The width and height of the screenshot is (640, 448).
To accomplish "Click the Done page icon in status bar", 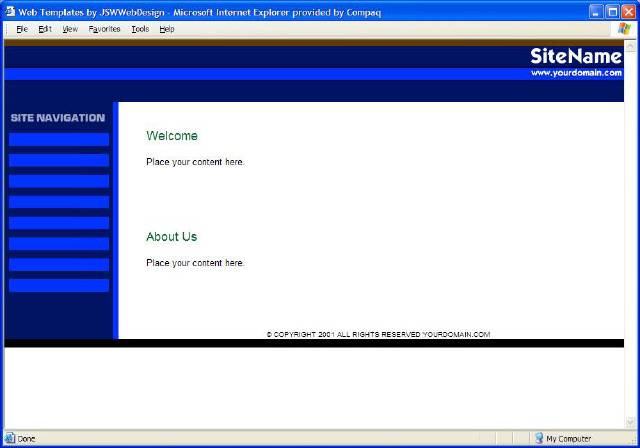I will coord(10,438).
